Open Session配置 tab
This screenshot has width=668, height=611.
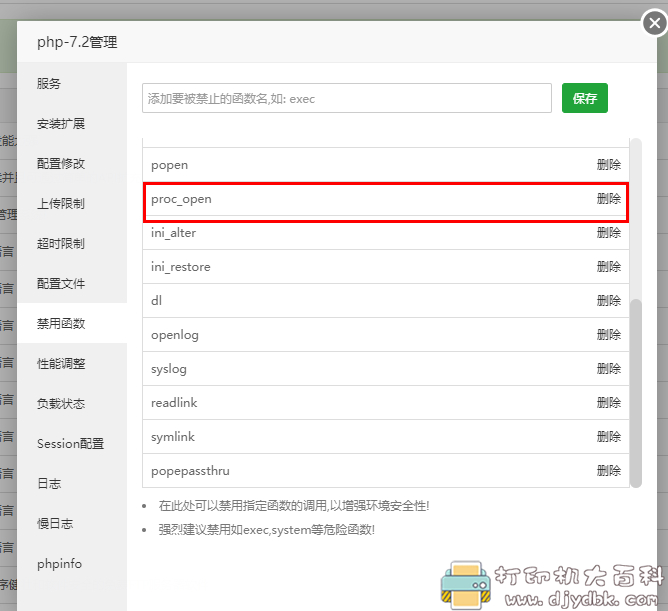pos(70,444)
